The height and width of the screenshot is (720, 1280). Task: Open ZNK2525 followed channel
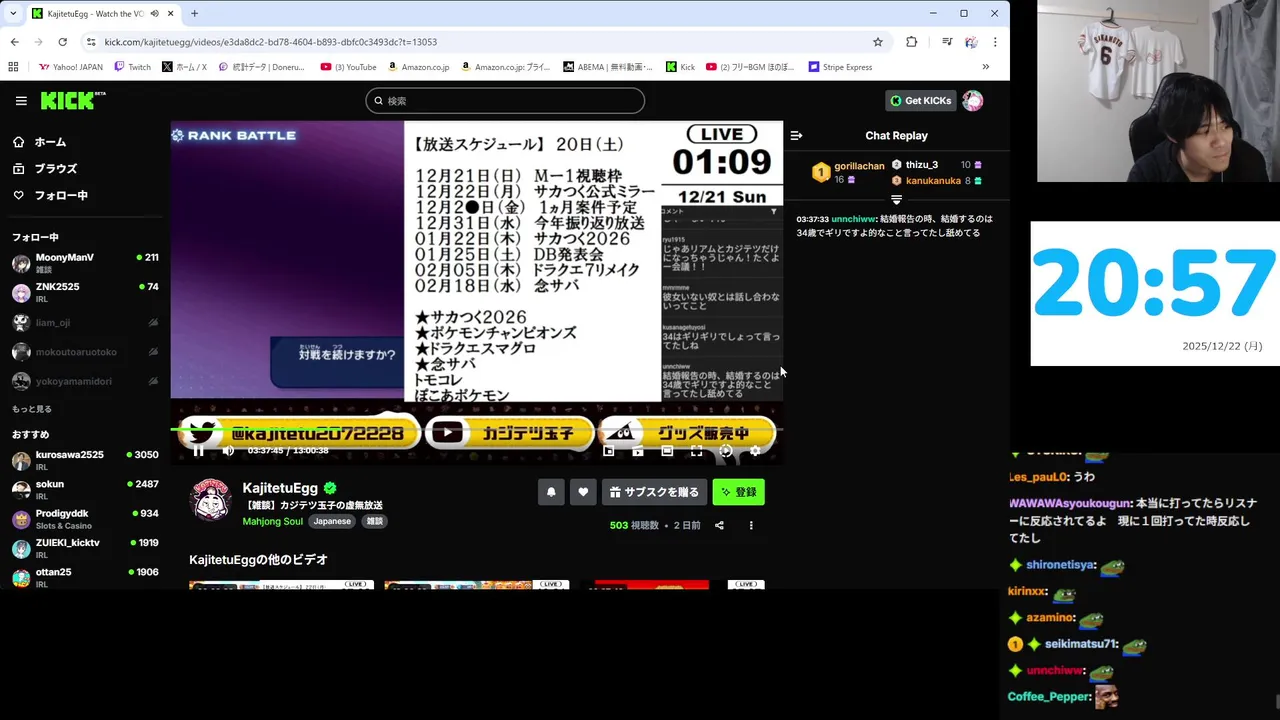point(85,293)
